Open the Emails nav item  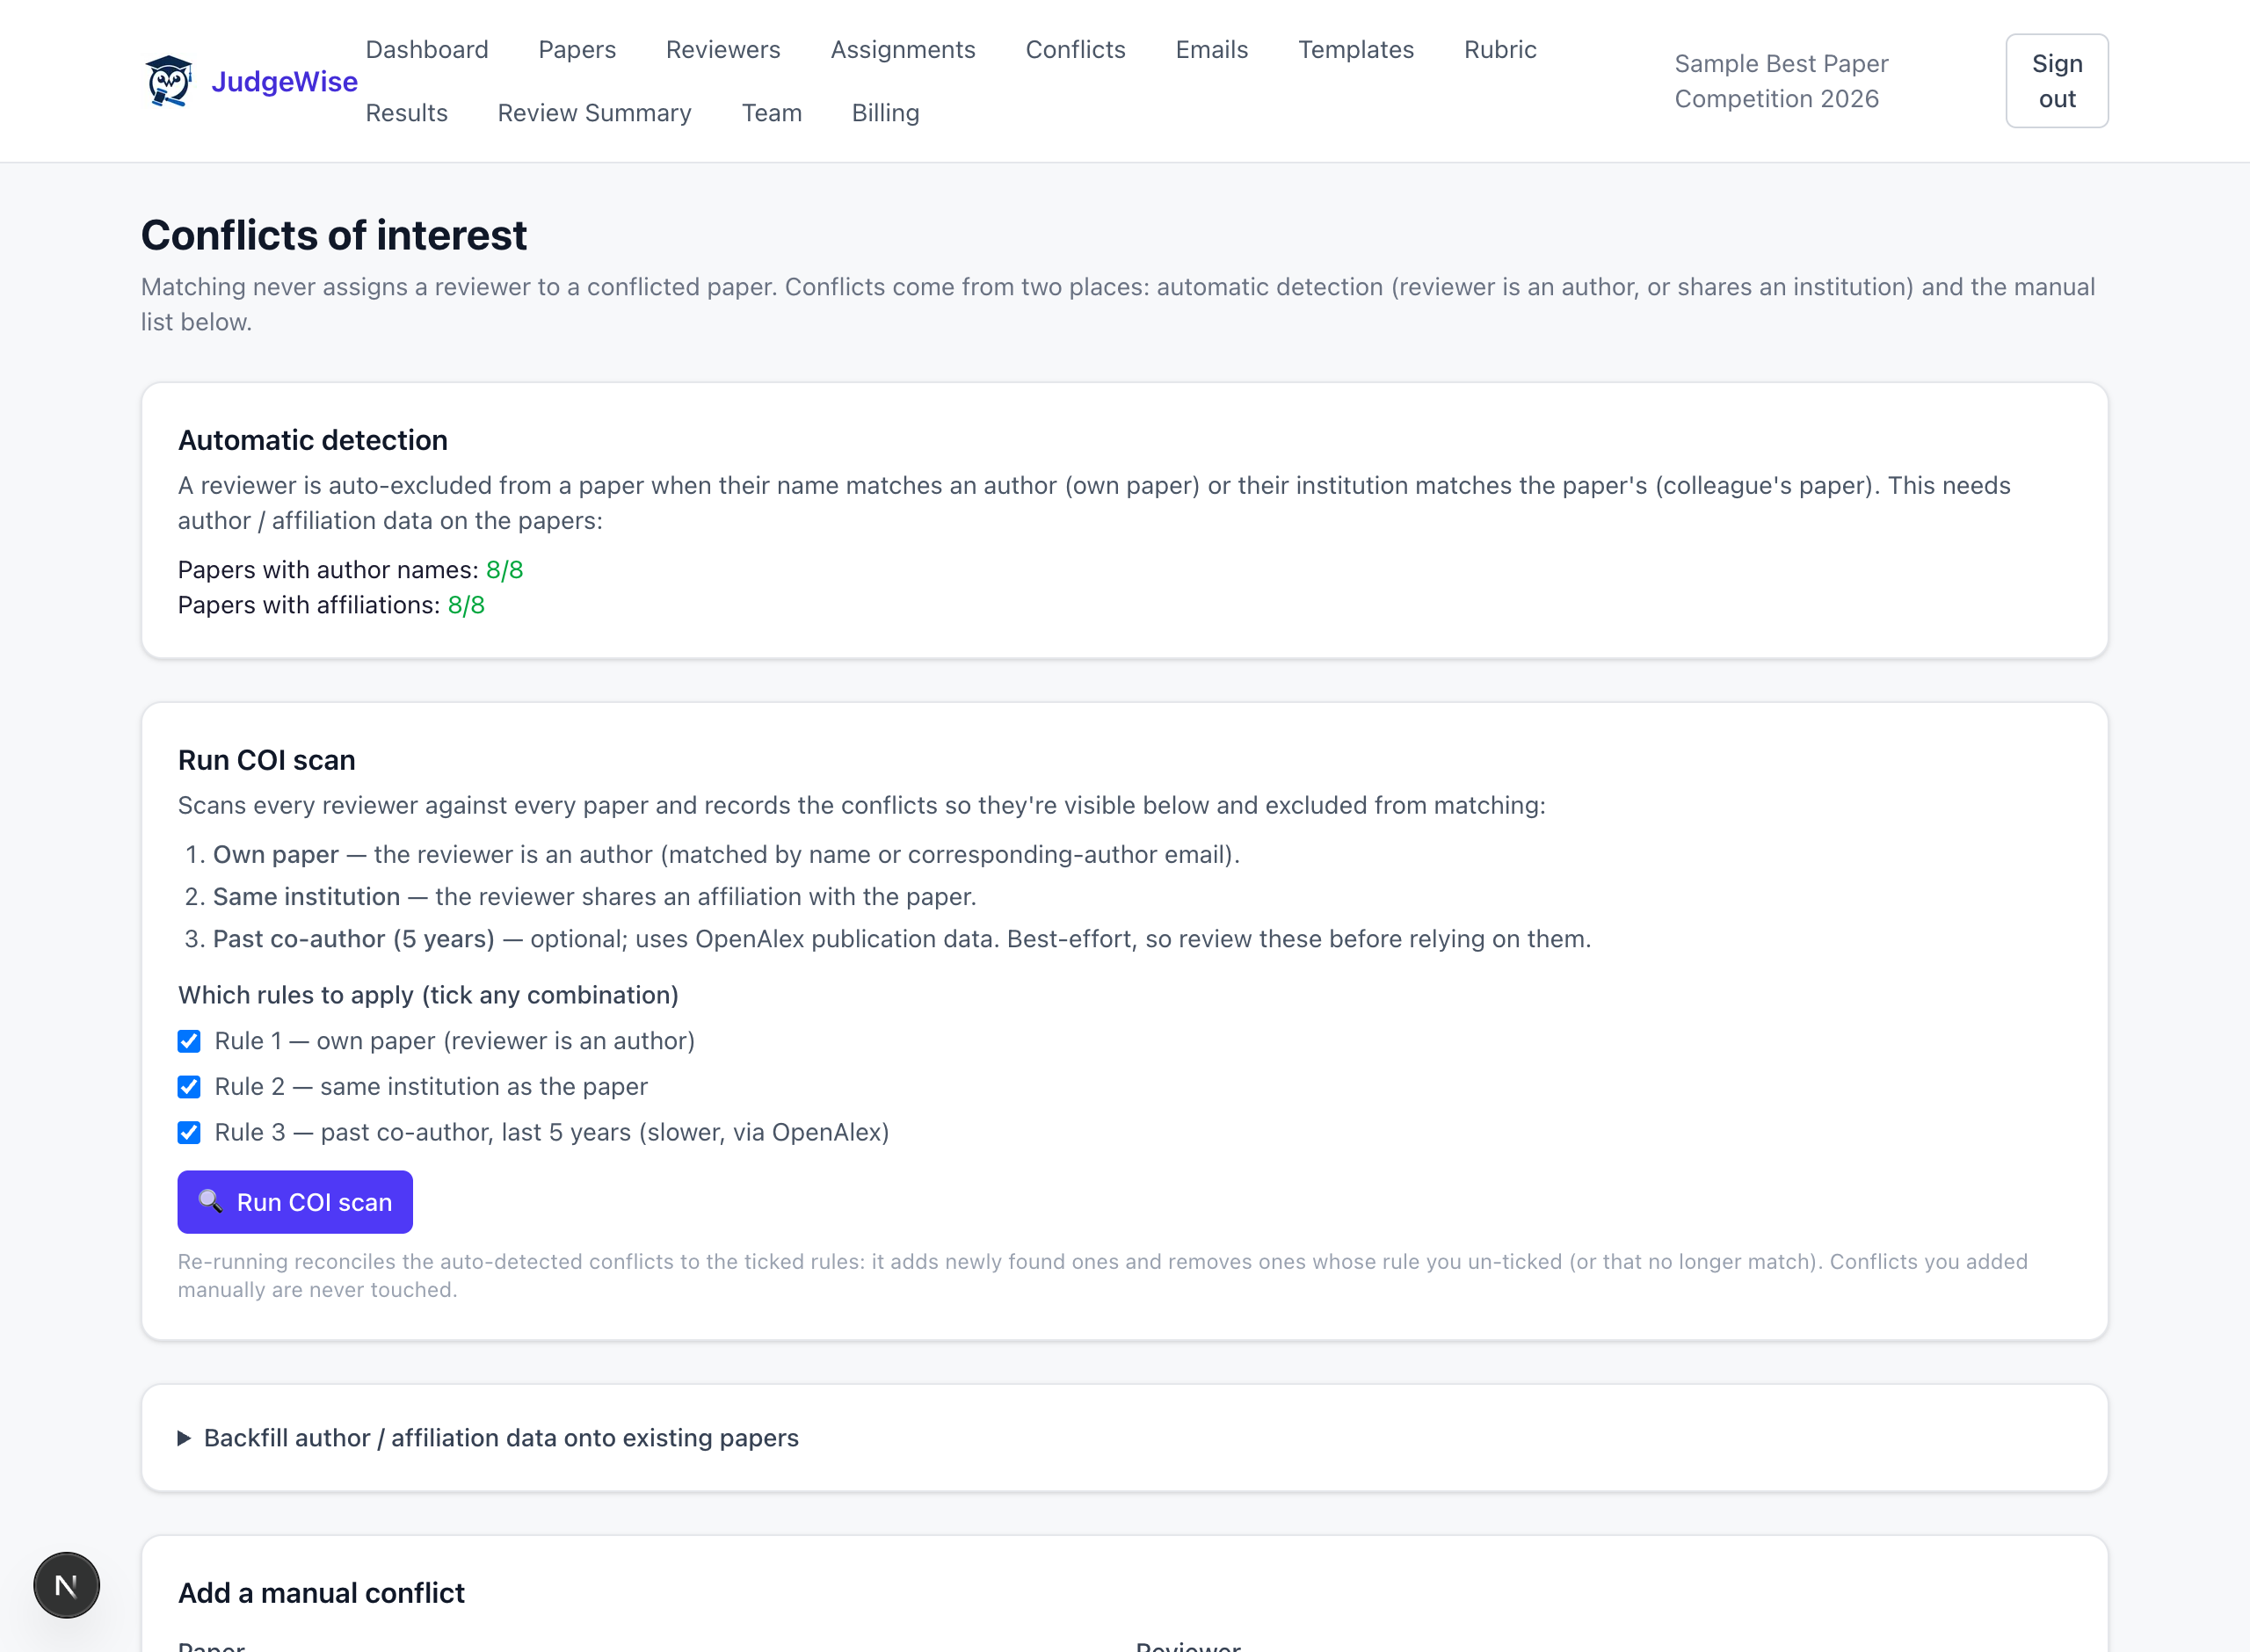coord(1212,49)
